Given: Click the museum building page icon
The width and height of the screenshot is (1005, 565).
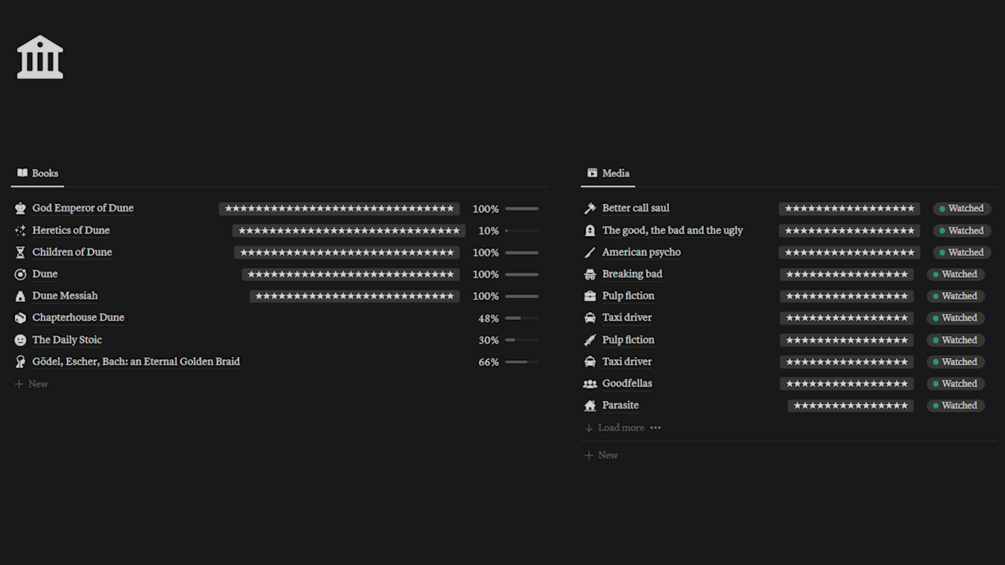Looking at the screenshot, I should [40, 57].
